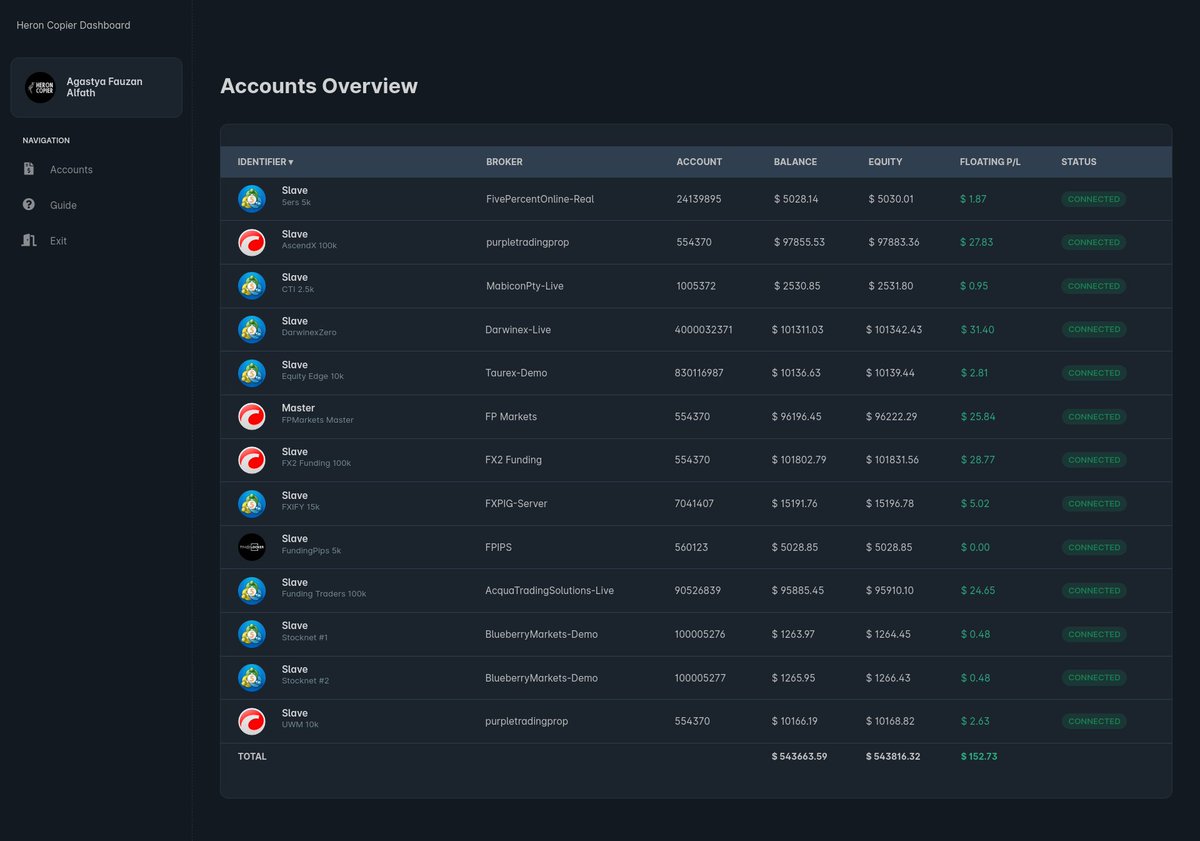Click the Stocknet #1 BlueberryMarkets icon

point(252,633)
